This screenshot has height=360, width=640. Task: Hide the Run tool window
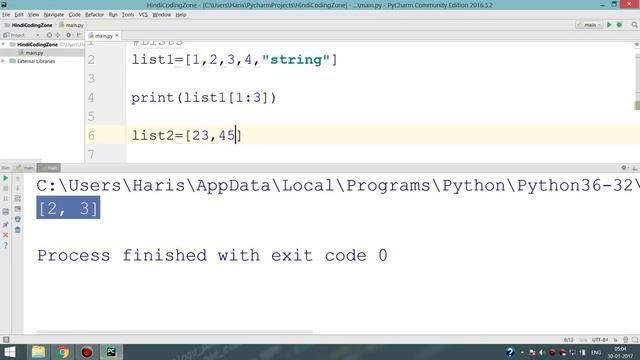(634, 168)
